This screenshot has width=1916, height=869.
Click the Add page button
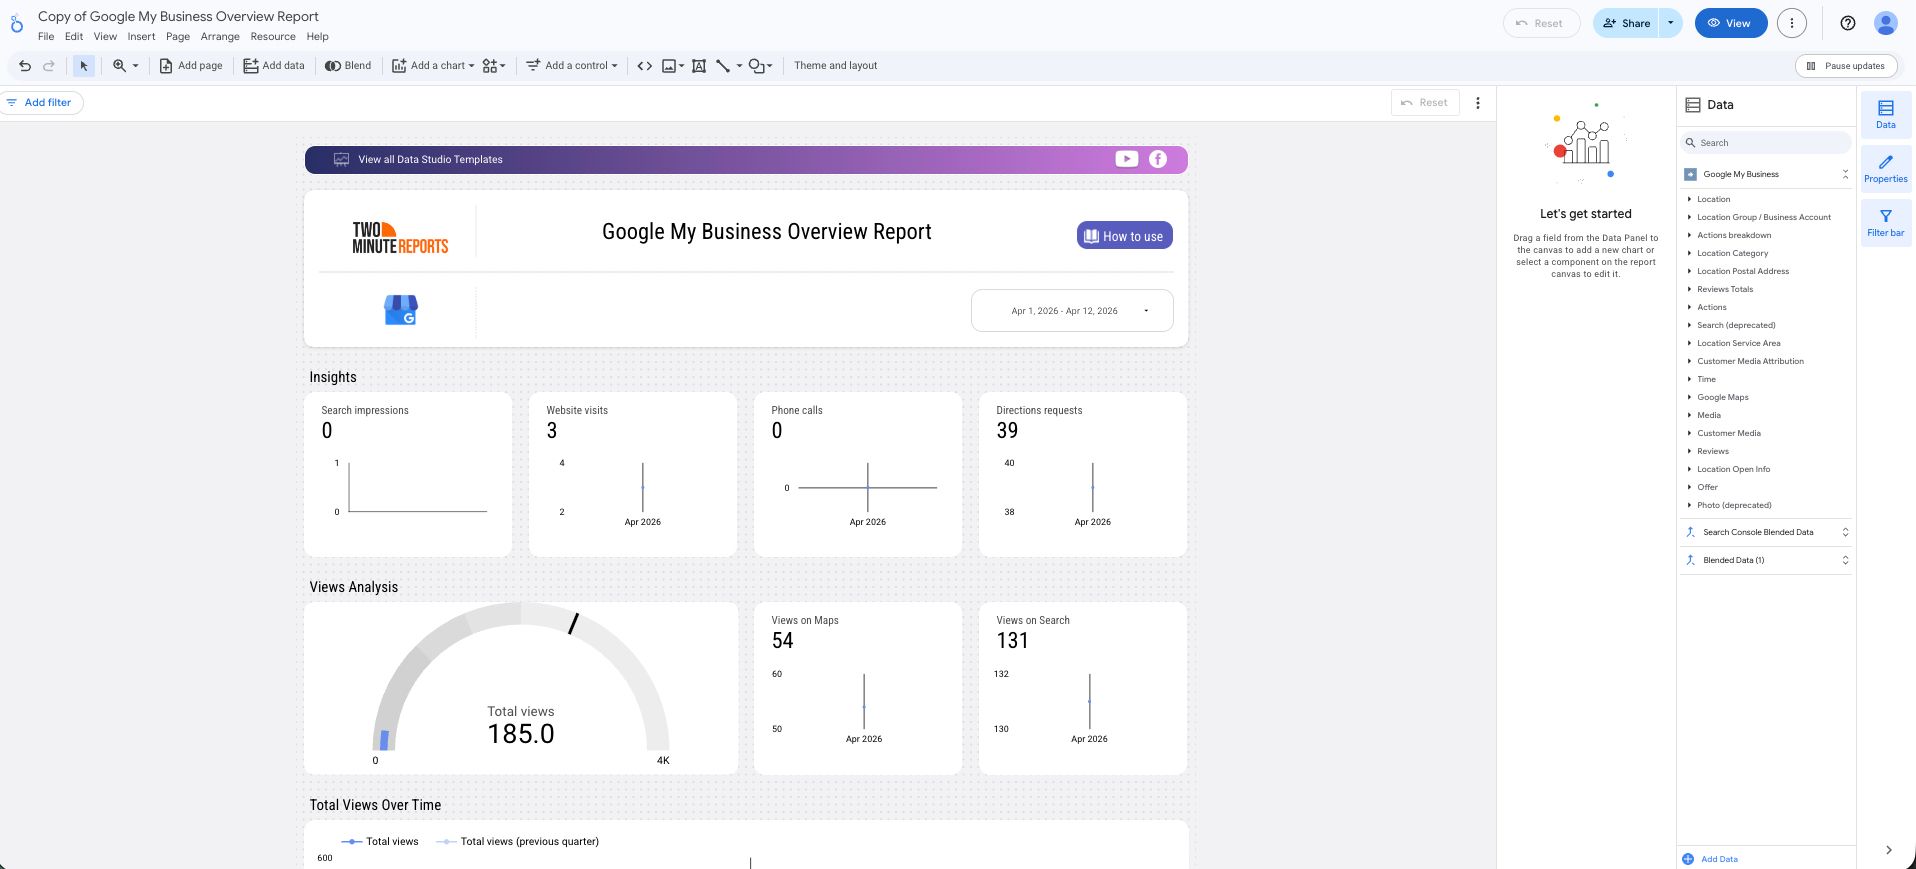click(191, 66)
